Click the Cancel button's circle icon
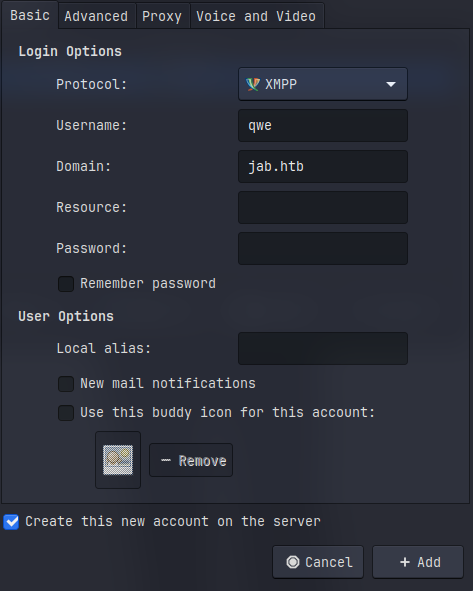The image size is (473, 591). pos(293,562)
